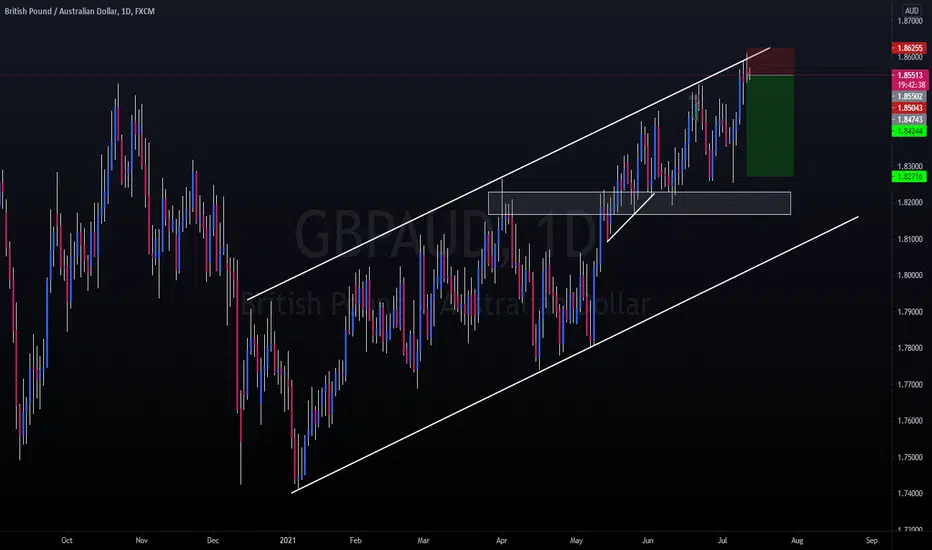
Task: Open the AUD currency selector
Action: pos(911,11)
